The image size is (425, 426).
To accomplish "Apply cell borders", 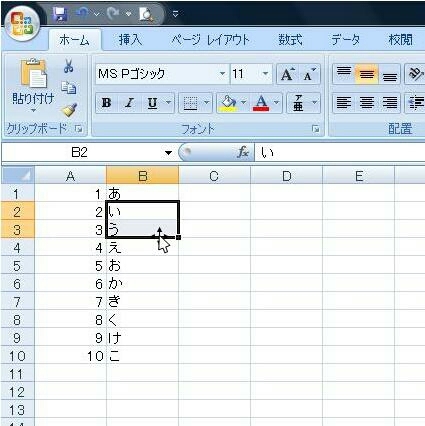I will click(x=191, y=103).
